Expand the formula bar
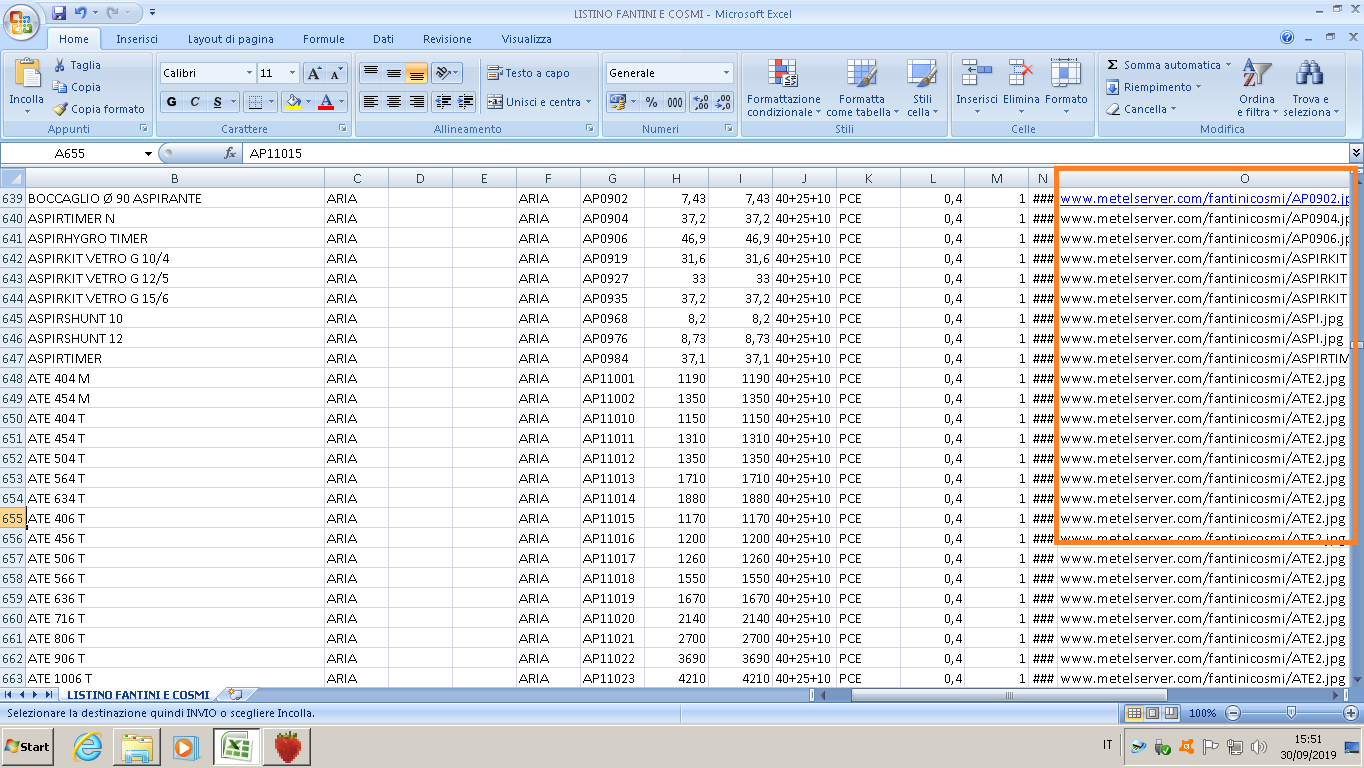 1356,153
